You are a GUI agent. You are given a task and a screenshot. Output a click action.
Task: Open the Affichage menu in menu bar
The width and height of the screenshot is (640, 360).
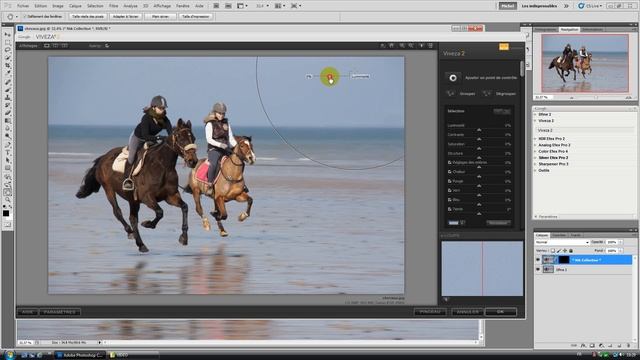[x=162, y=6]
